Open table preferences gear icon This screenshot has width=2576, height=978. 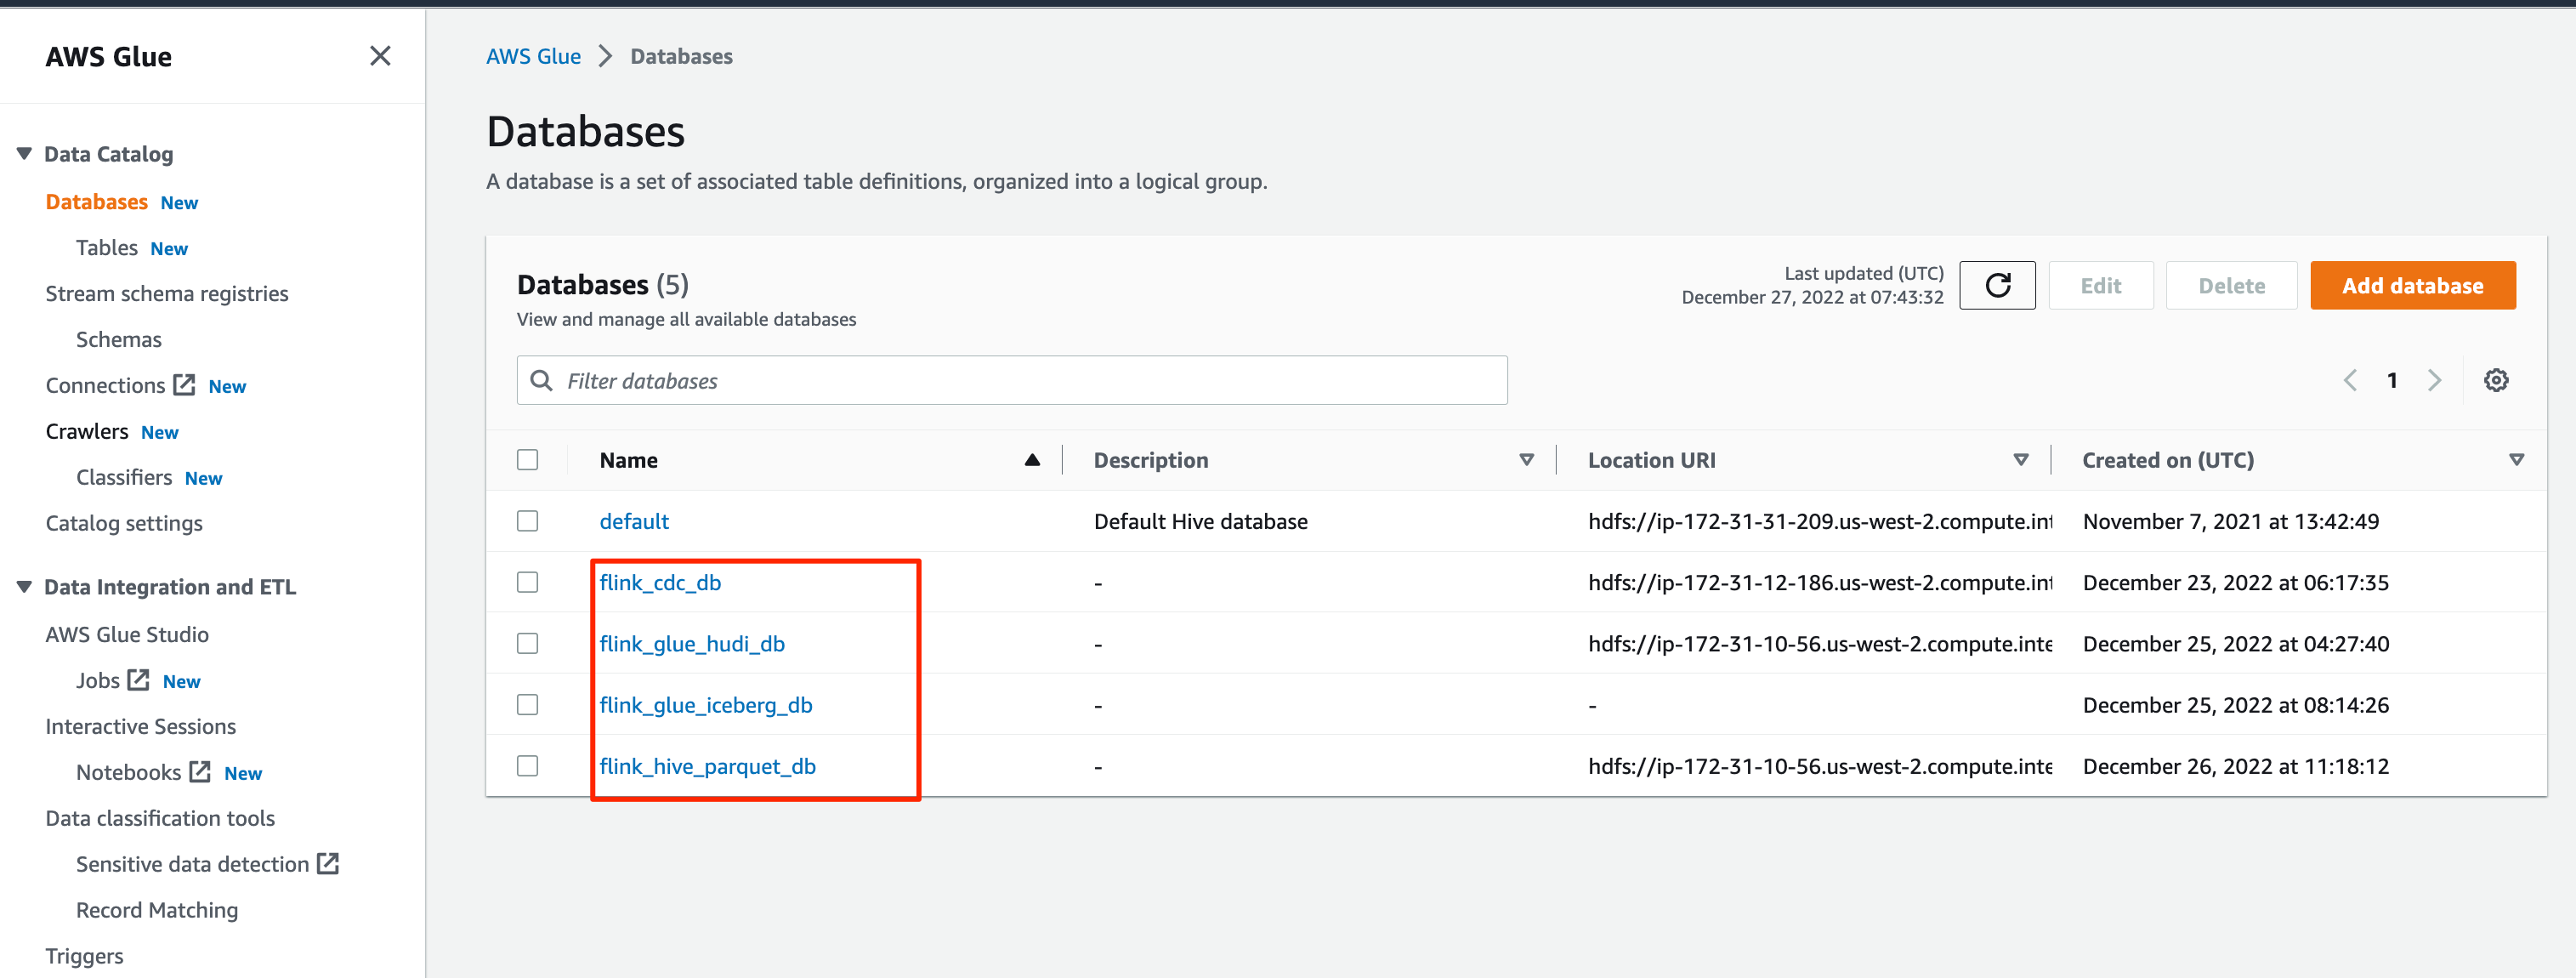(2495, 380)
